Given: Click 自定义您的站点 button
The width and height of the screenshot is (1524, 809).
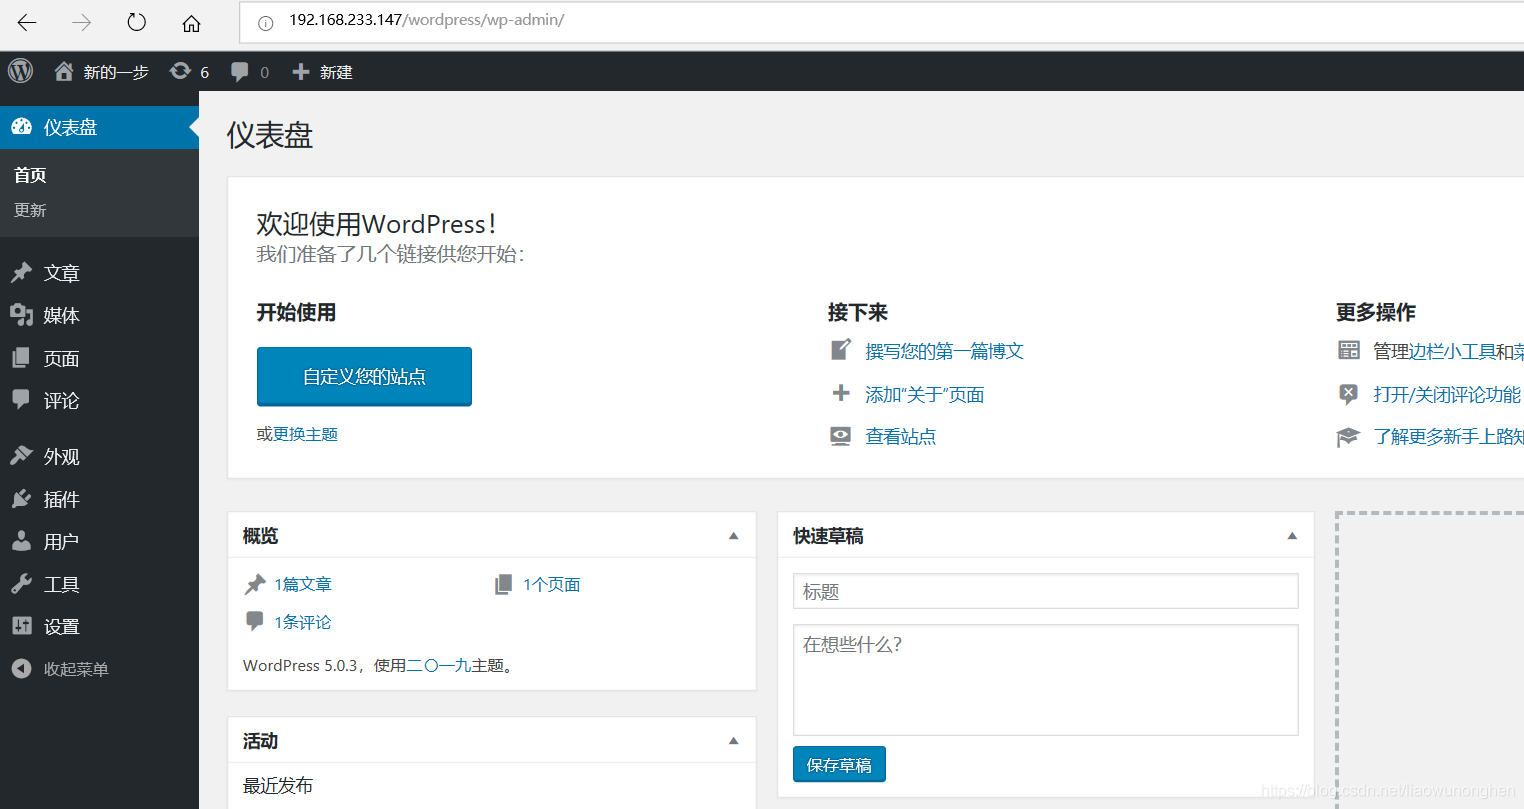Looking at the screenshot, I should [x=364, y=376].
